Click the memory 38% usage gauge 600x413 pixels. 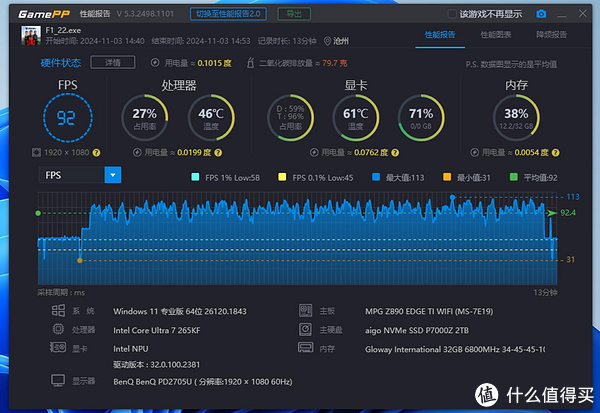[516, 118]
